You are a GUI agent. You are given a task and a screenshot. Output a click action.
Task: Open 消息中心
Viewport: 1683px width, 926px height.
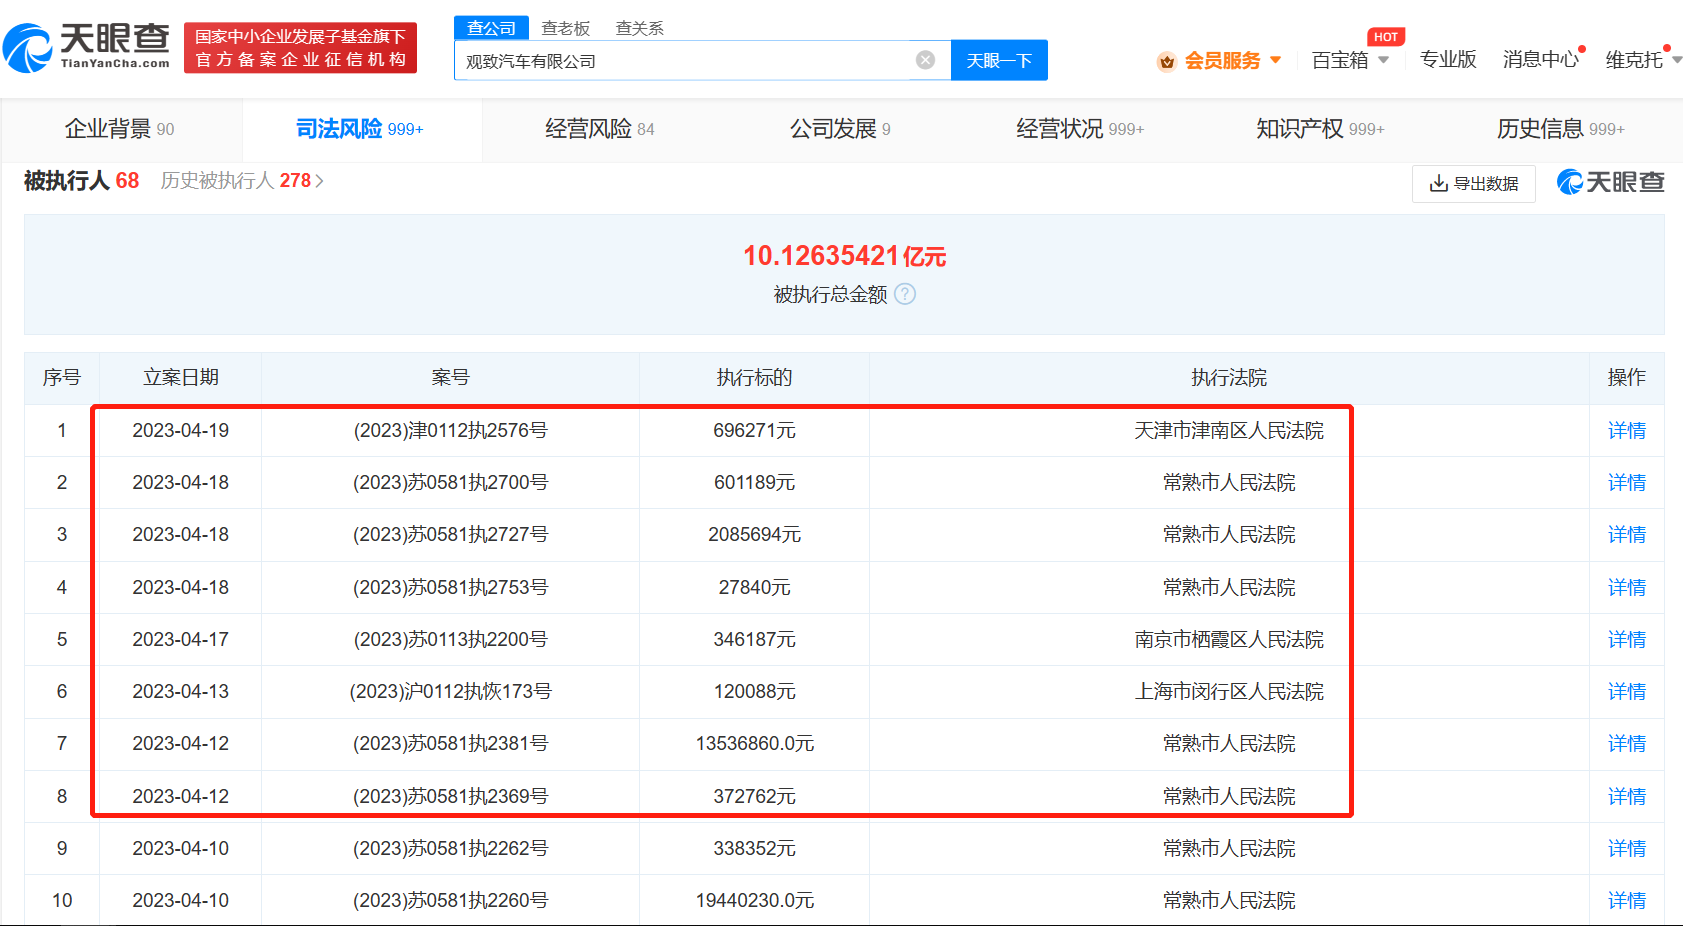[1540, 60]
